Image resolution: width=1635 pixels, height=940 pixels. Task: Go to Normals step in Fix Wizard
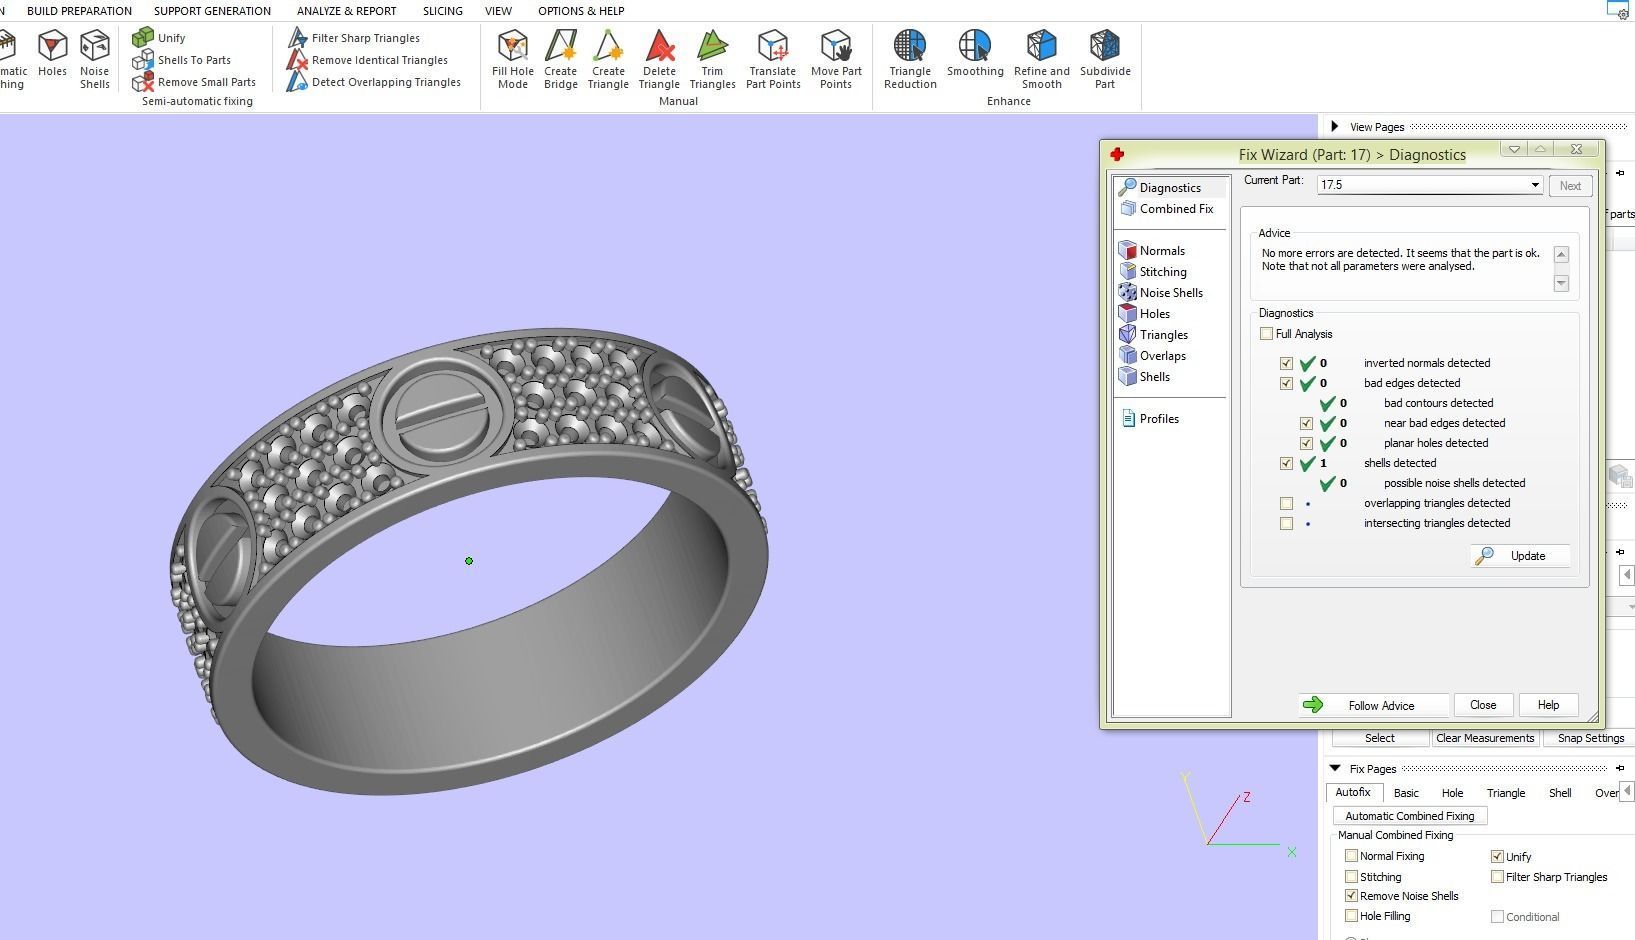[1153, 251]
